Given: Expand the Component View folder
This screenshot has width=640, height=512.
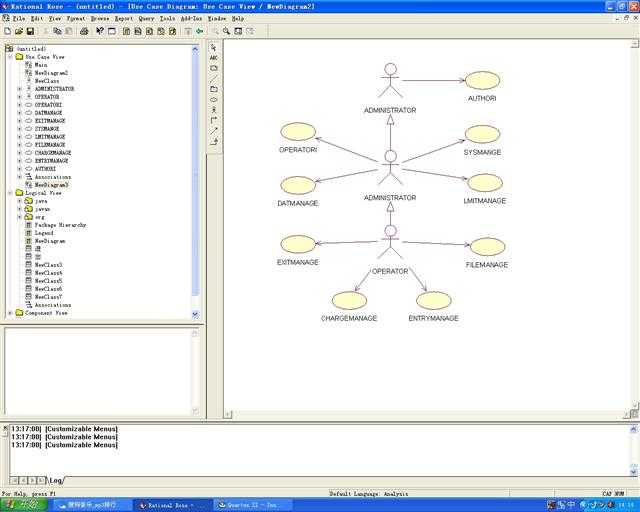Looking at the screenshot, I should tap(11, 313).
